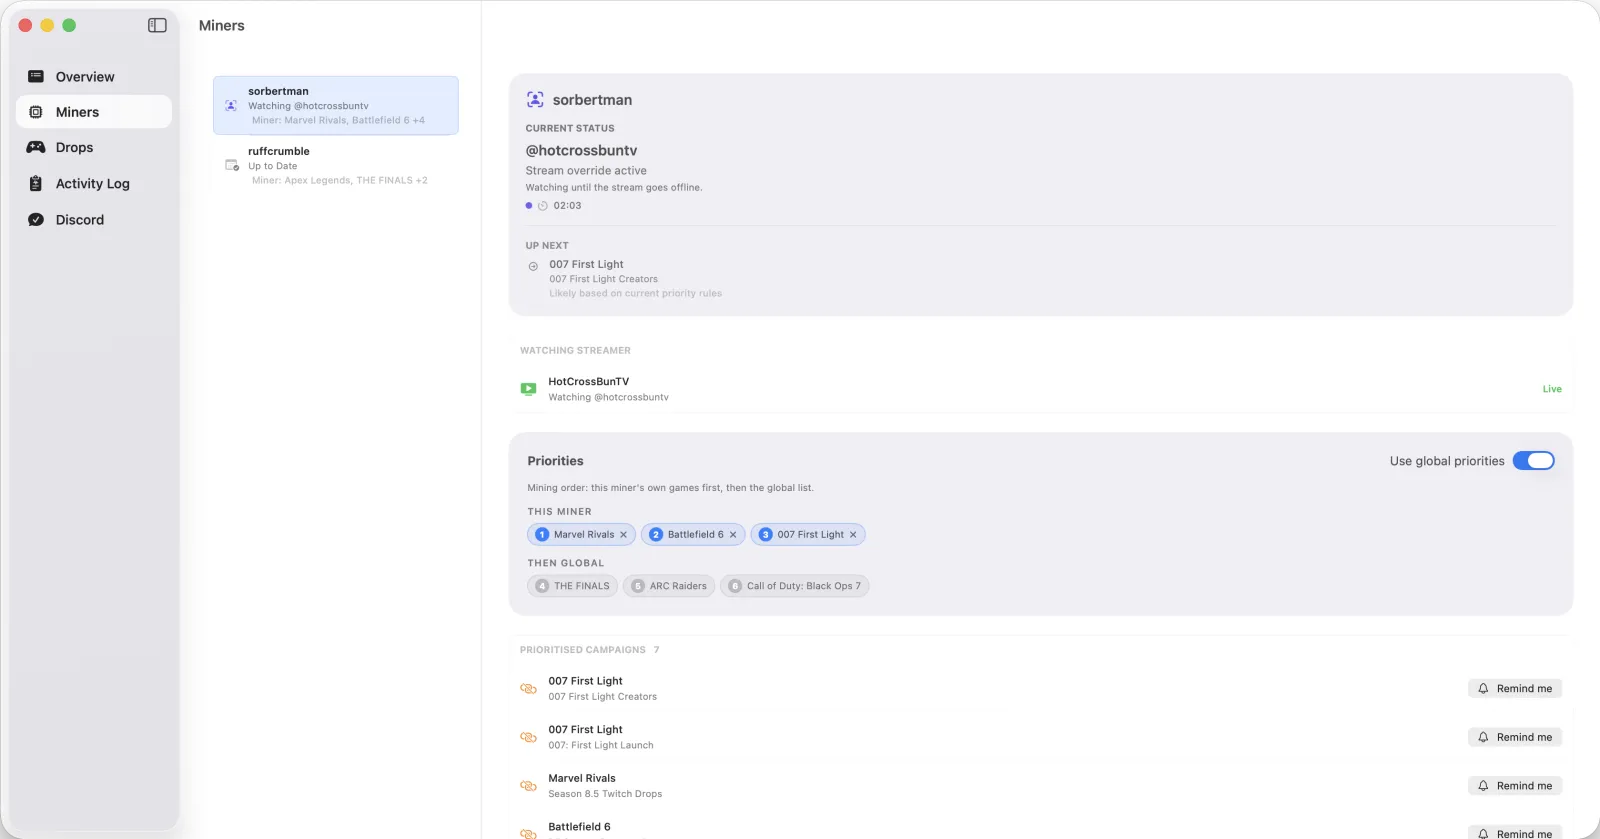
Task: Click the green live stream icon for HotCrossBunTV
Action: click(x=528, y=389)
